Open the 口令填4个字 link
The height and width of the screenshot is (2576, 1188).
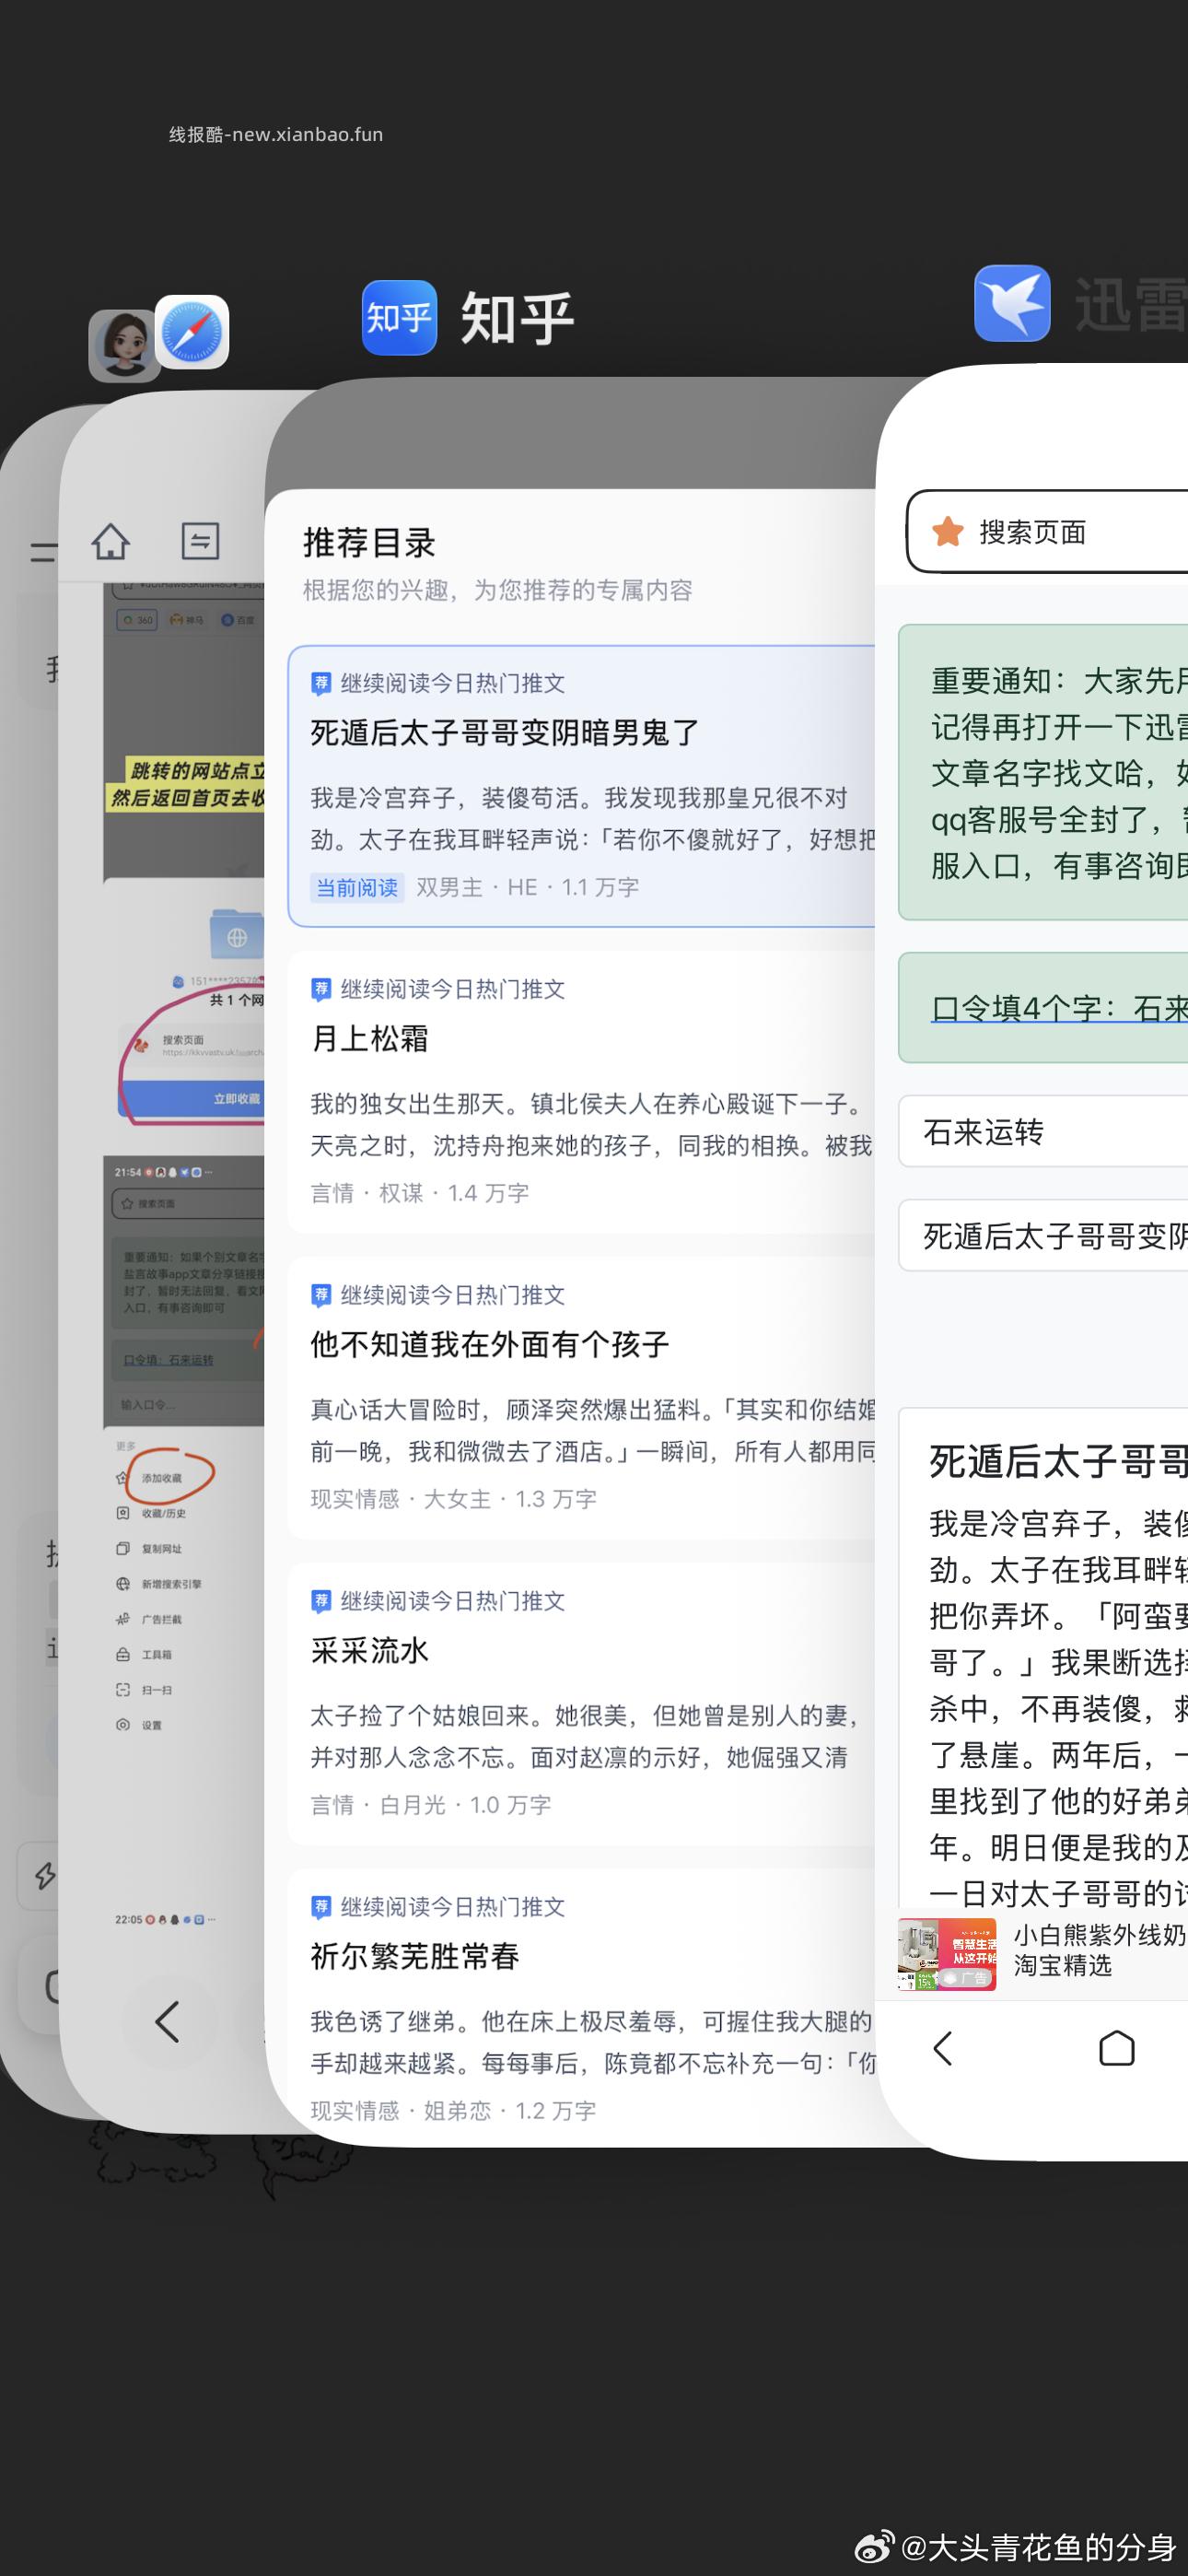click(x=1059, y=1008)
